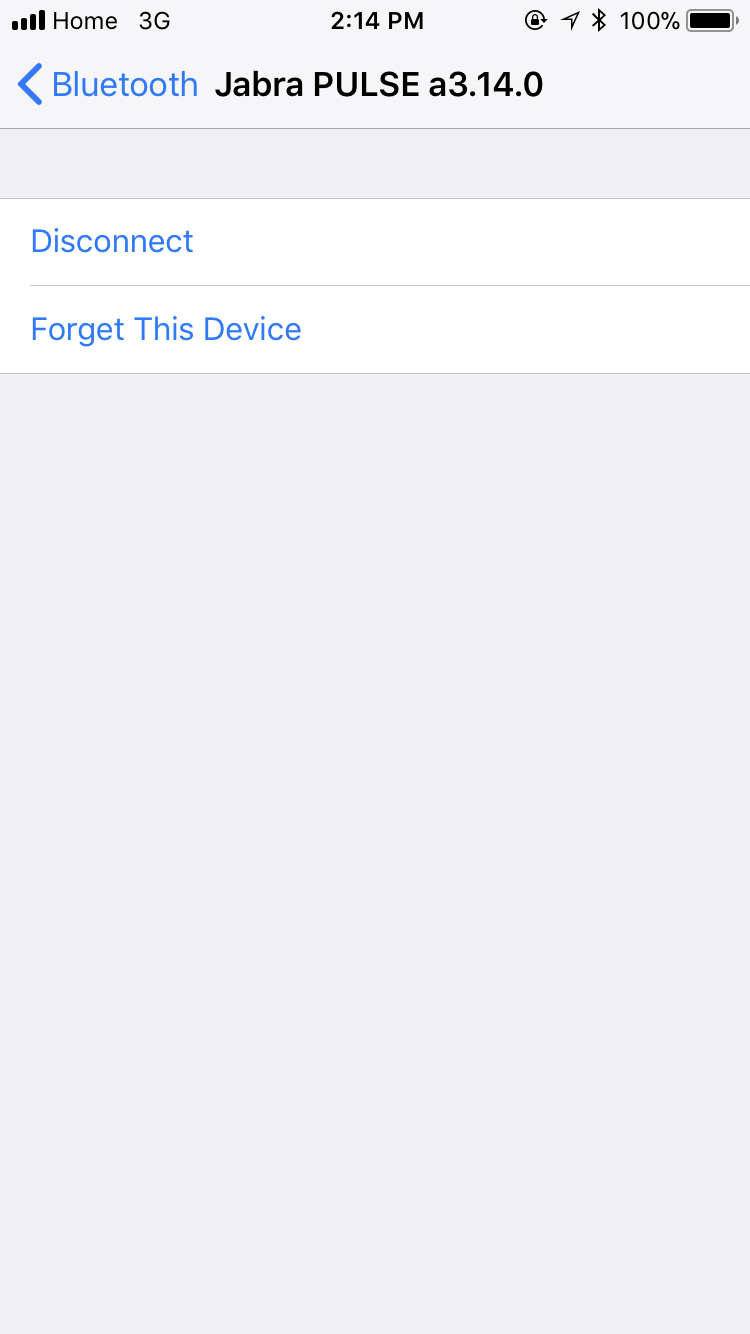Tap blank navigation bar right of title

(x=646, y=85)
